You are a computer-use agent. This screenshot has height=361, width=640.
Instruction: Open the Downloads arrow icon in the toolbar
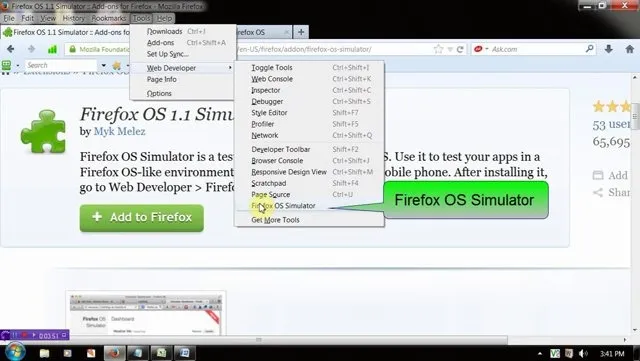click(609, 49)
